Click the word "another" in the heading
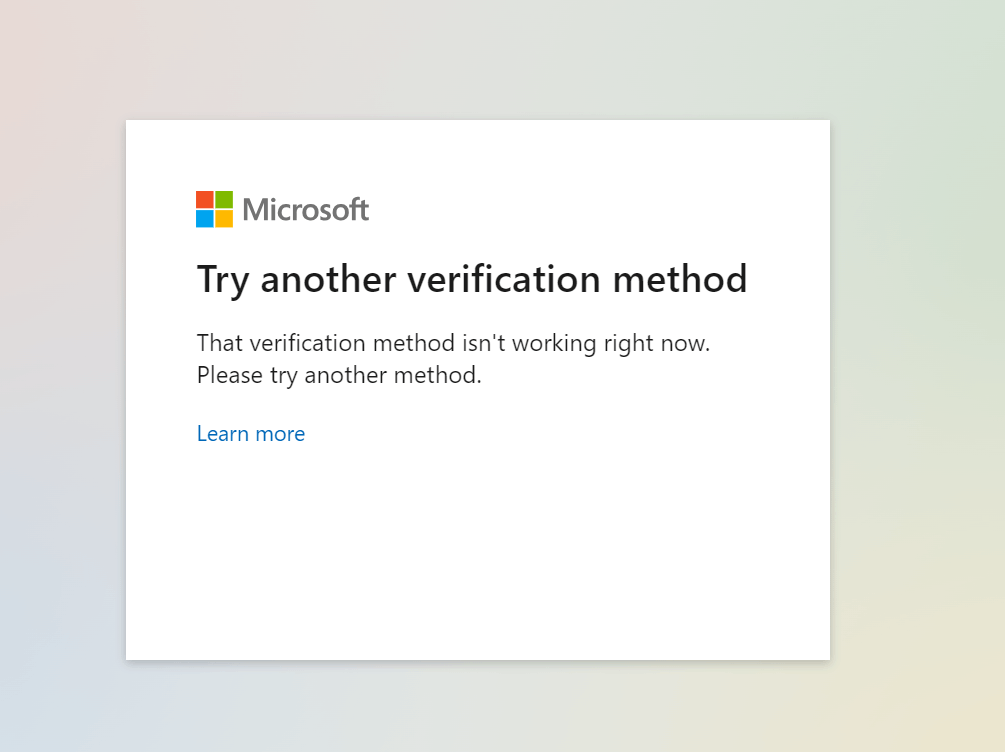The image size is (1005, 752). [x=328, y=280]
